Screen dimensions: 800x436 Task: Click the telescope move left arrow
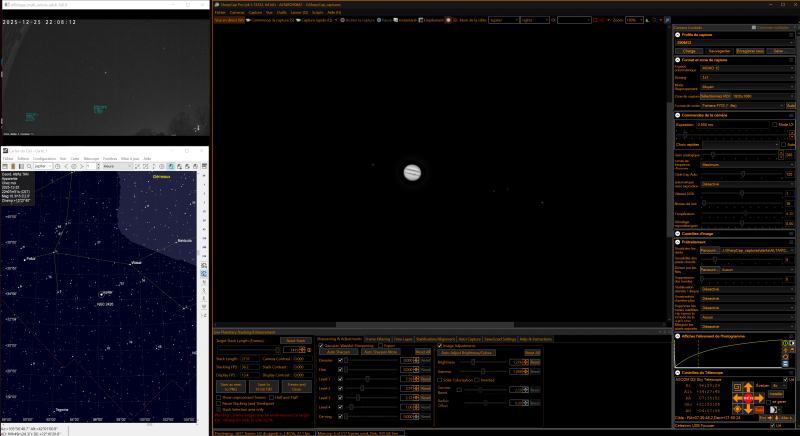click(x=737, y=398)
